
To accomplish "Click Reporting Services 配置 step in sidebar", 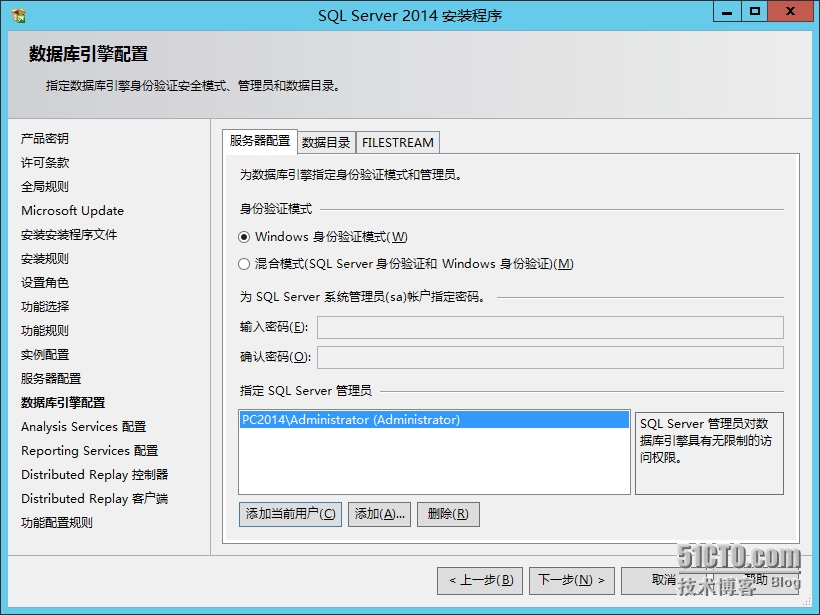I will pos(89,451).
